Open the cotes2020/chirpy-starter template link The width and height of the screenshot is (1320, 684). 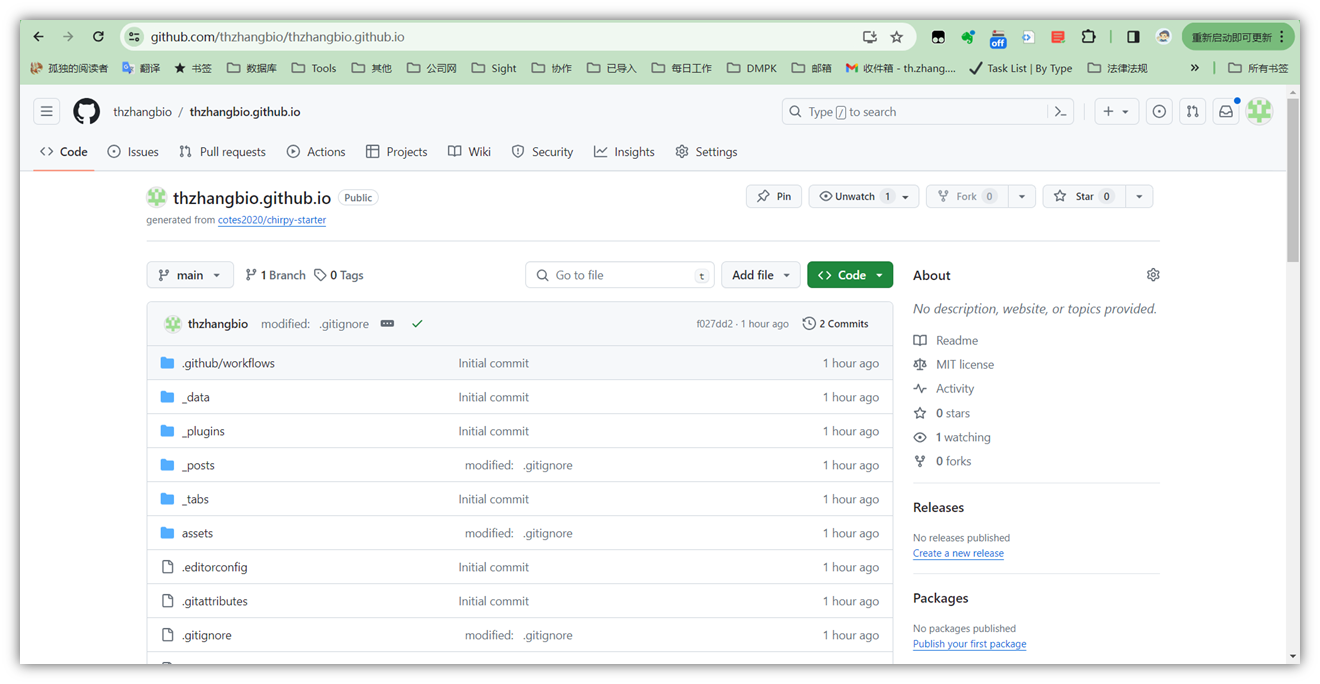point(273,220)
